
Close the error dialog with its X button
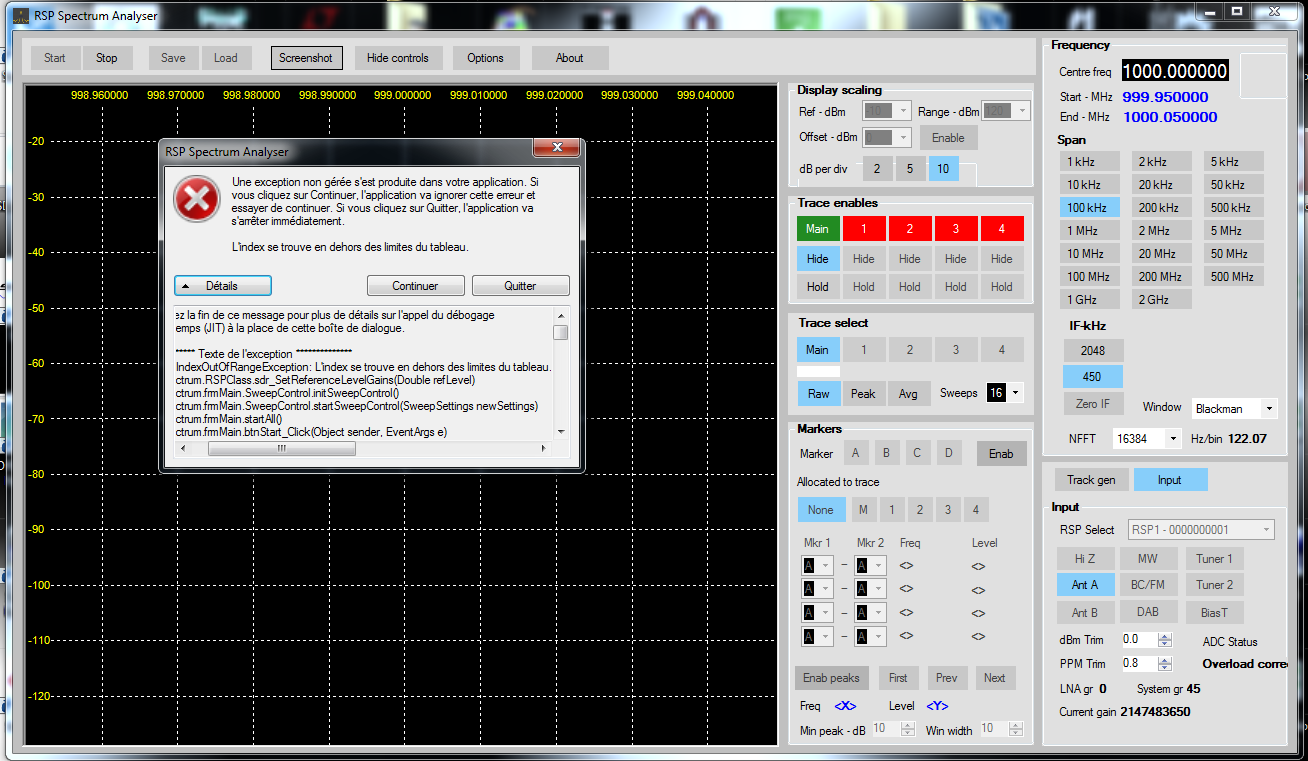click(x=555, y=150)
